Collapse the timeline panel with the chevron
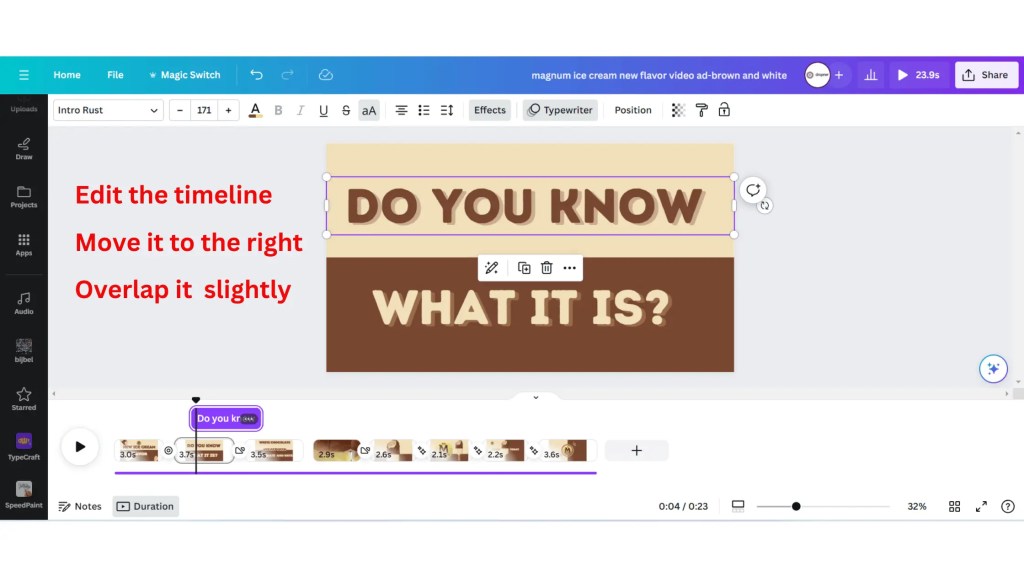 (x=535, y=397)
